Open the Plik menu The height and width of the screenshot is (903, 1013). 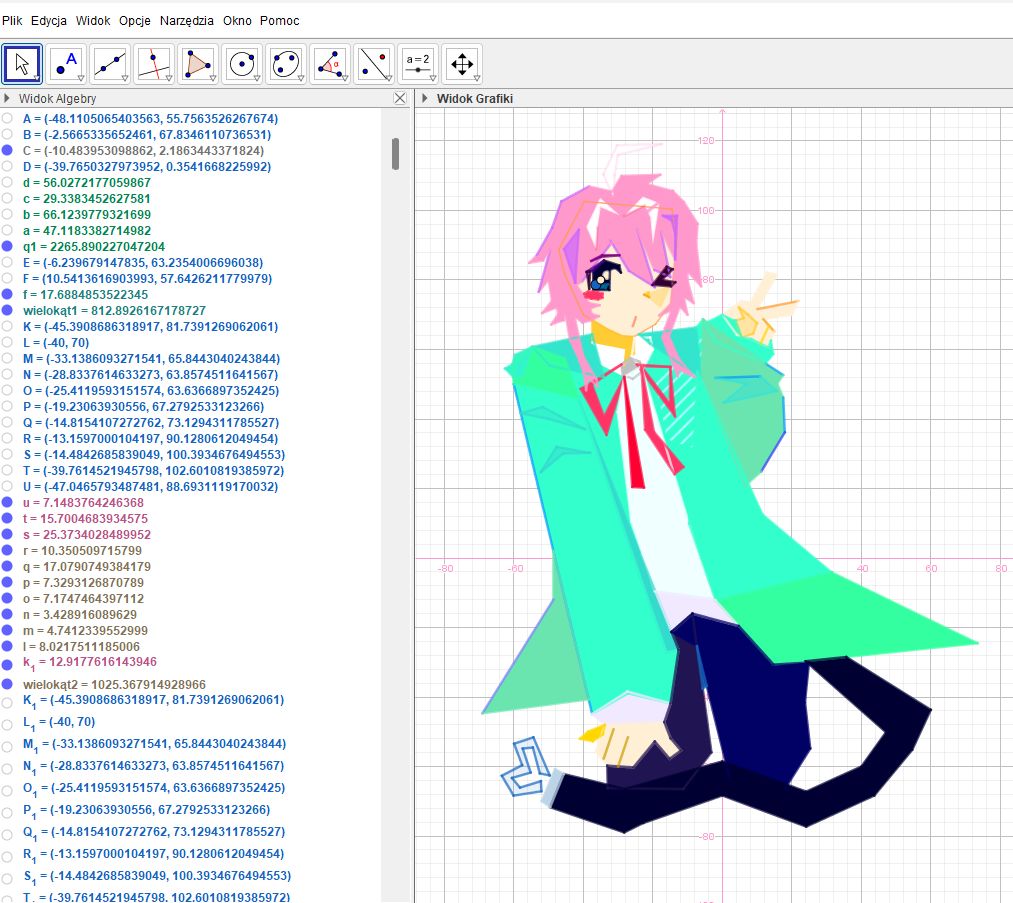12,20
